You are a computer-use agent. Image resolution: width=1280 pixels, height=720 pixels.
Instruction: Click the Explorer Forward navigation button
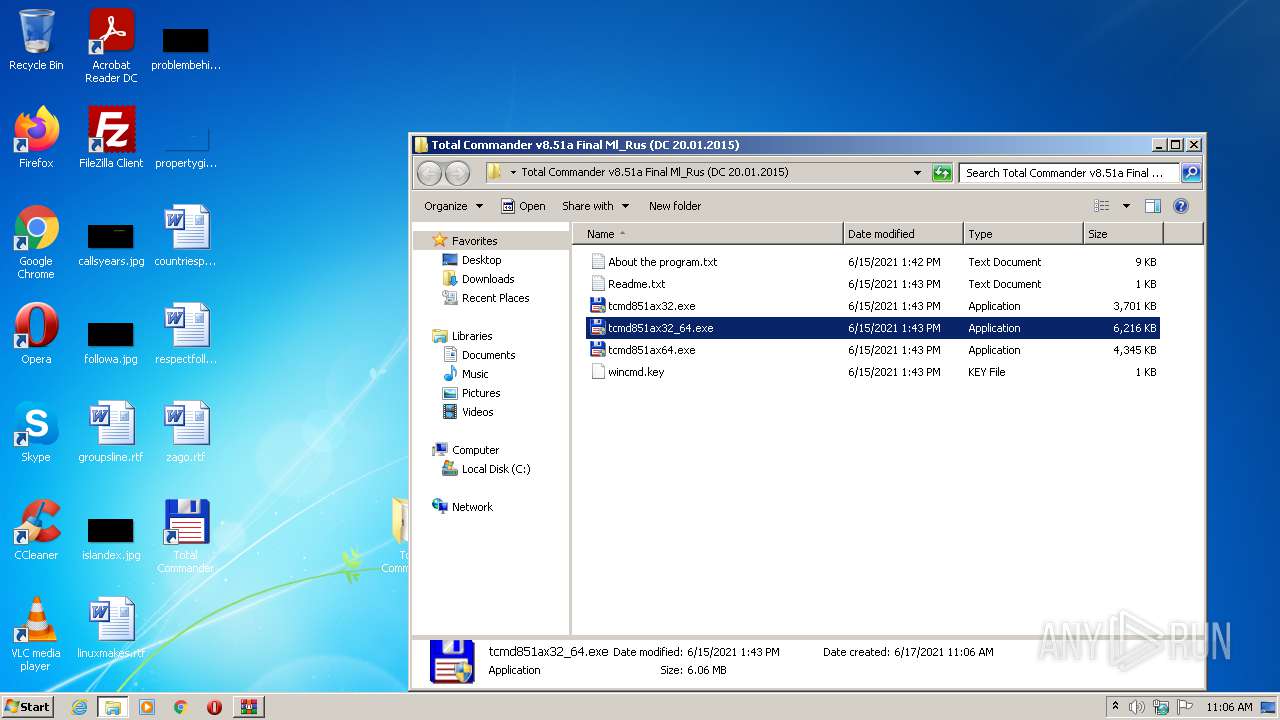coord(457,173)
